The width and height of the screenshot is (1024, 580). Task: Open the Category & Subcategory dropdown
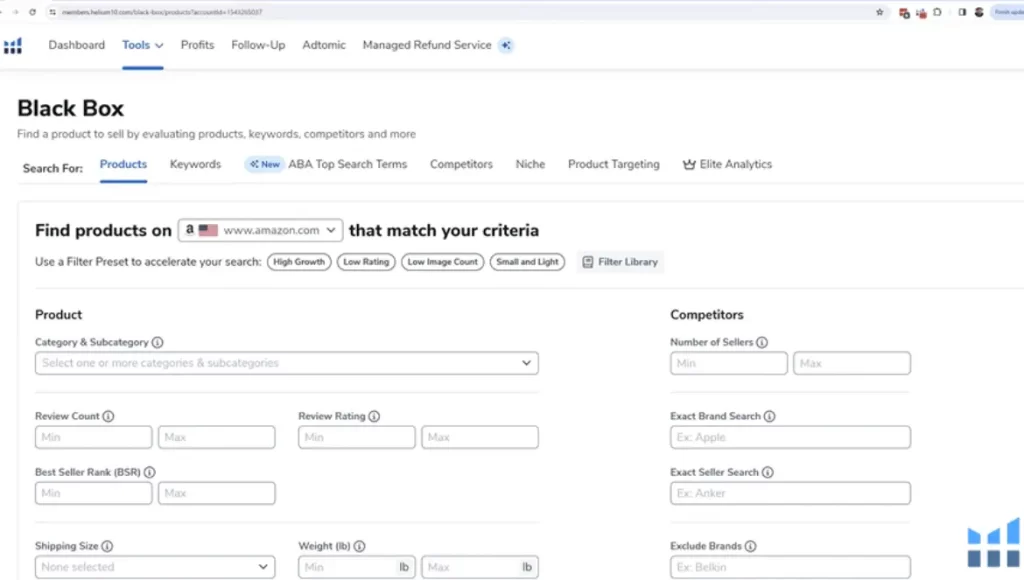pyautogui.click(x=286, y=363)
